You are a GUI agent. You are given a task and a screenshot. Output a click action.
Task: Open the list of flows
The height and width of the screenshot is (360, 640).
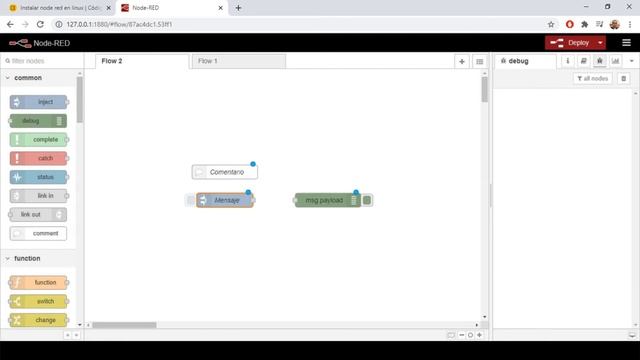tap(480, 62)
